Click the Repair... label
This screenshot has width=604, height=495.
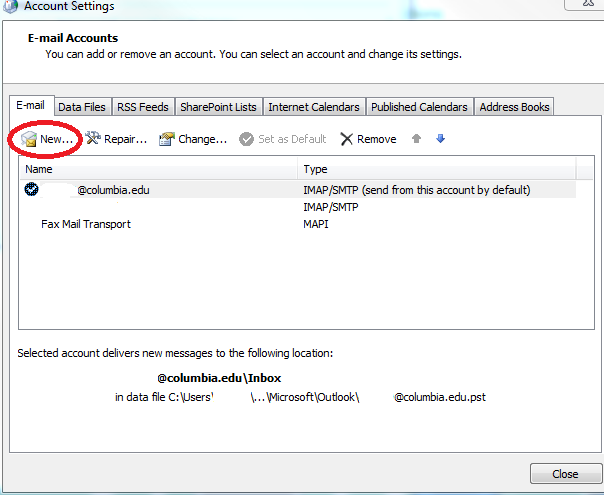(126, 139)
